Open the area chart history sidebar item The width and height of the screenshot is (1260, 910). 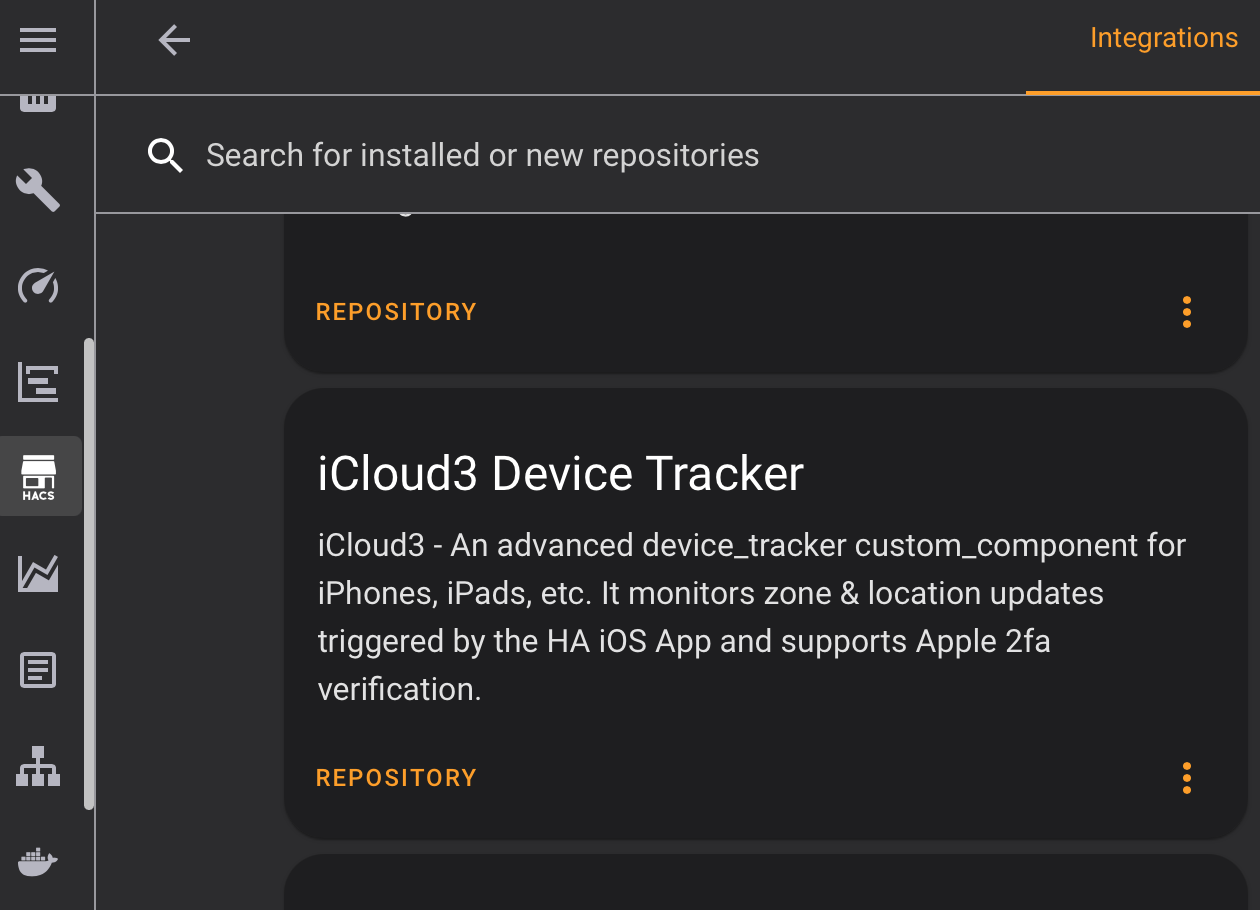38,574
